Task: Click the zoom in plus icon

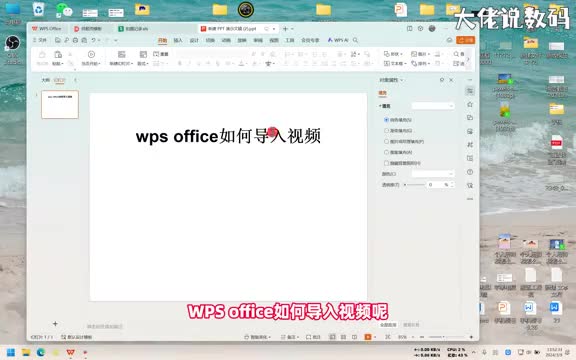Action: tap(471, 337)
